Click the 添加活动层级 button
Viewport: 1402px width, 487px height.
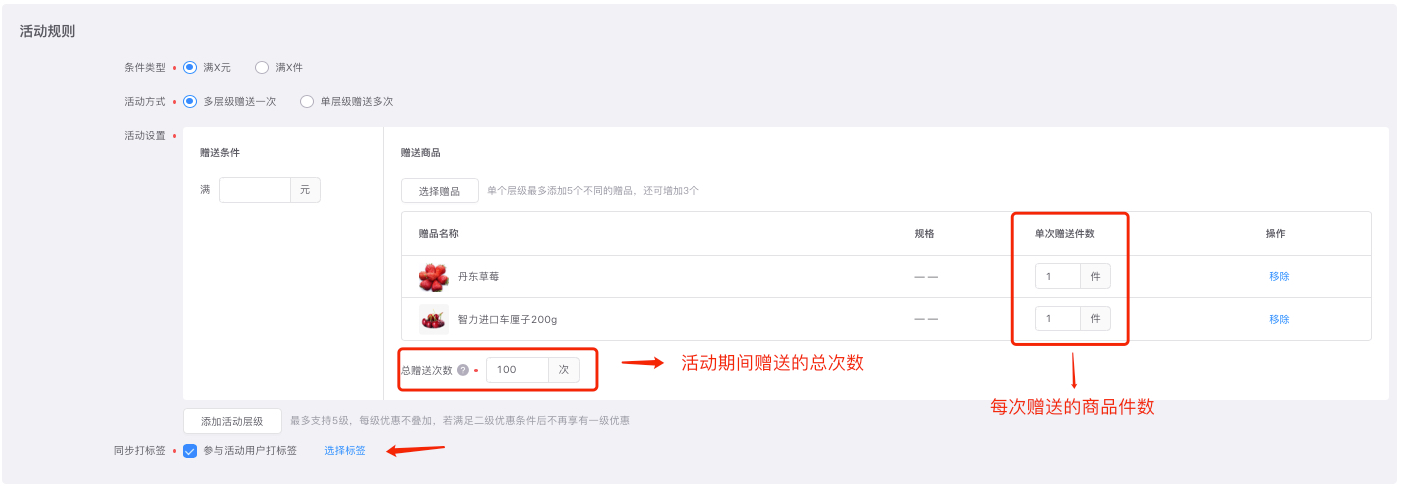(x=232, y=421)
